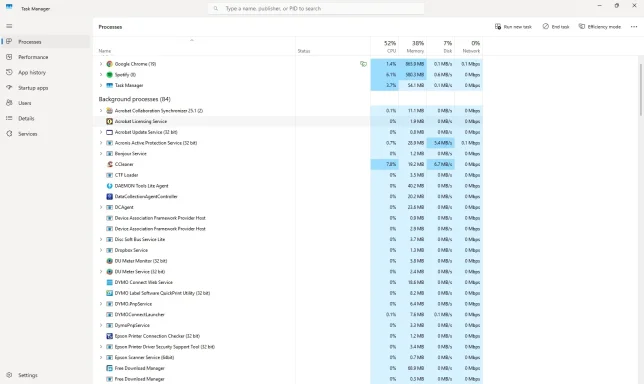Click the CTF Loader process icon
The image size is (644, 384).
[x=109, y=175]
